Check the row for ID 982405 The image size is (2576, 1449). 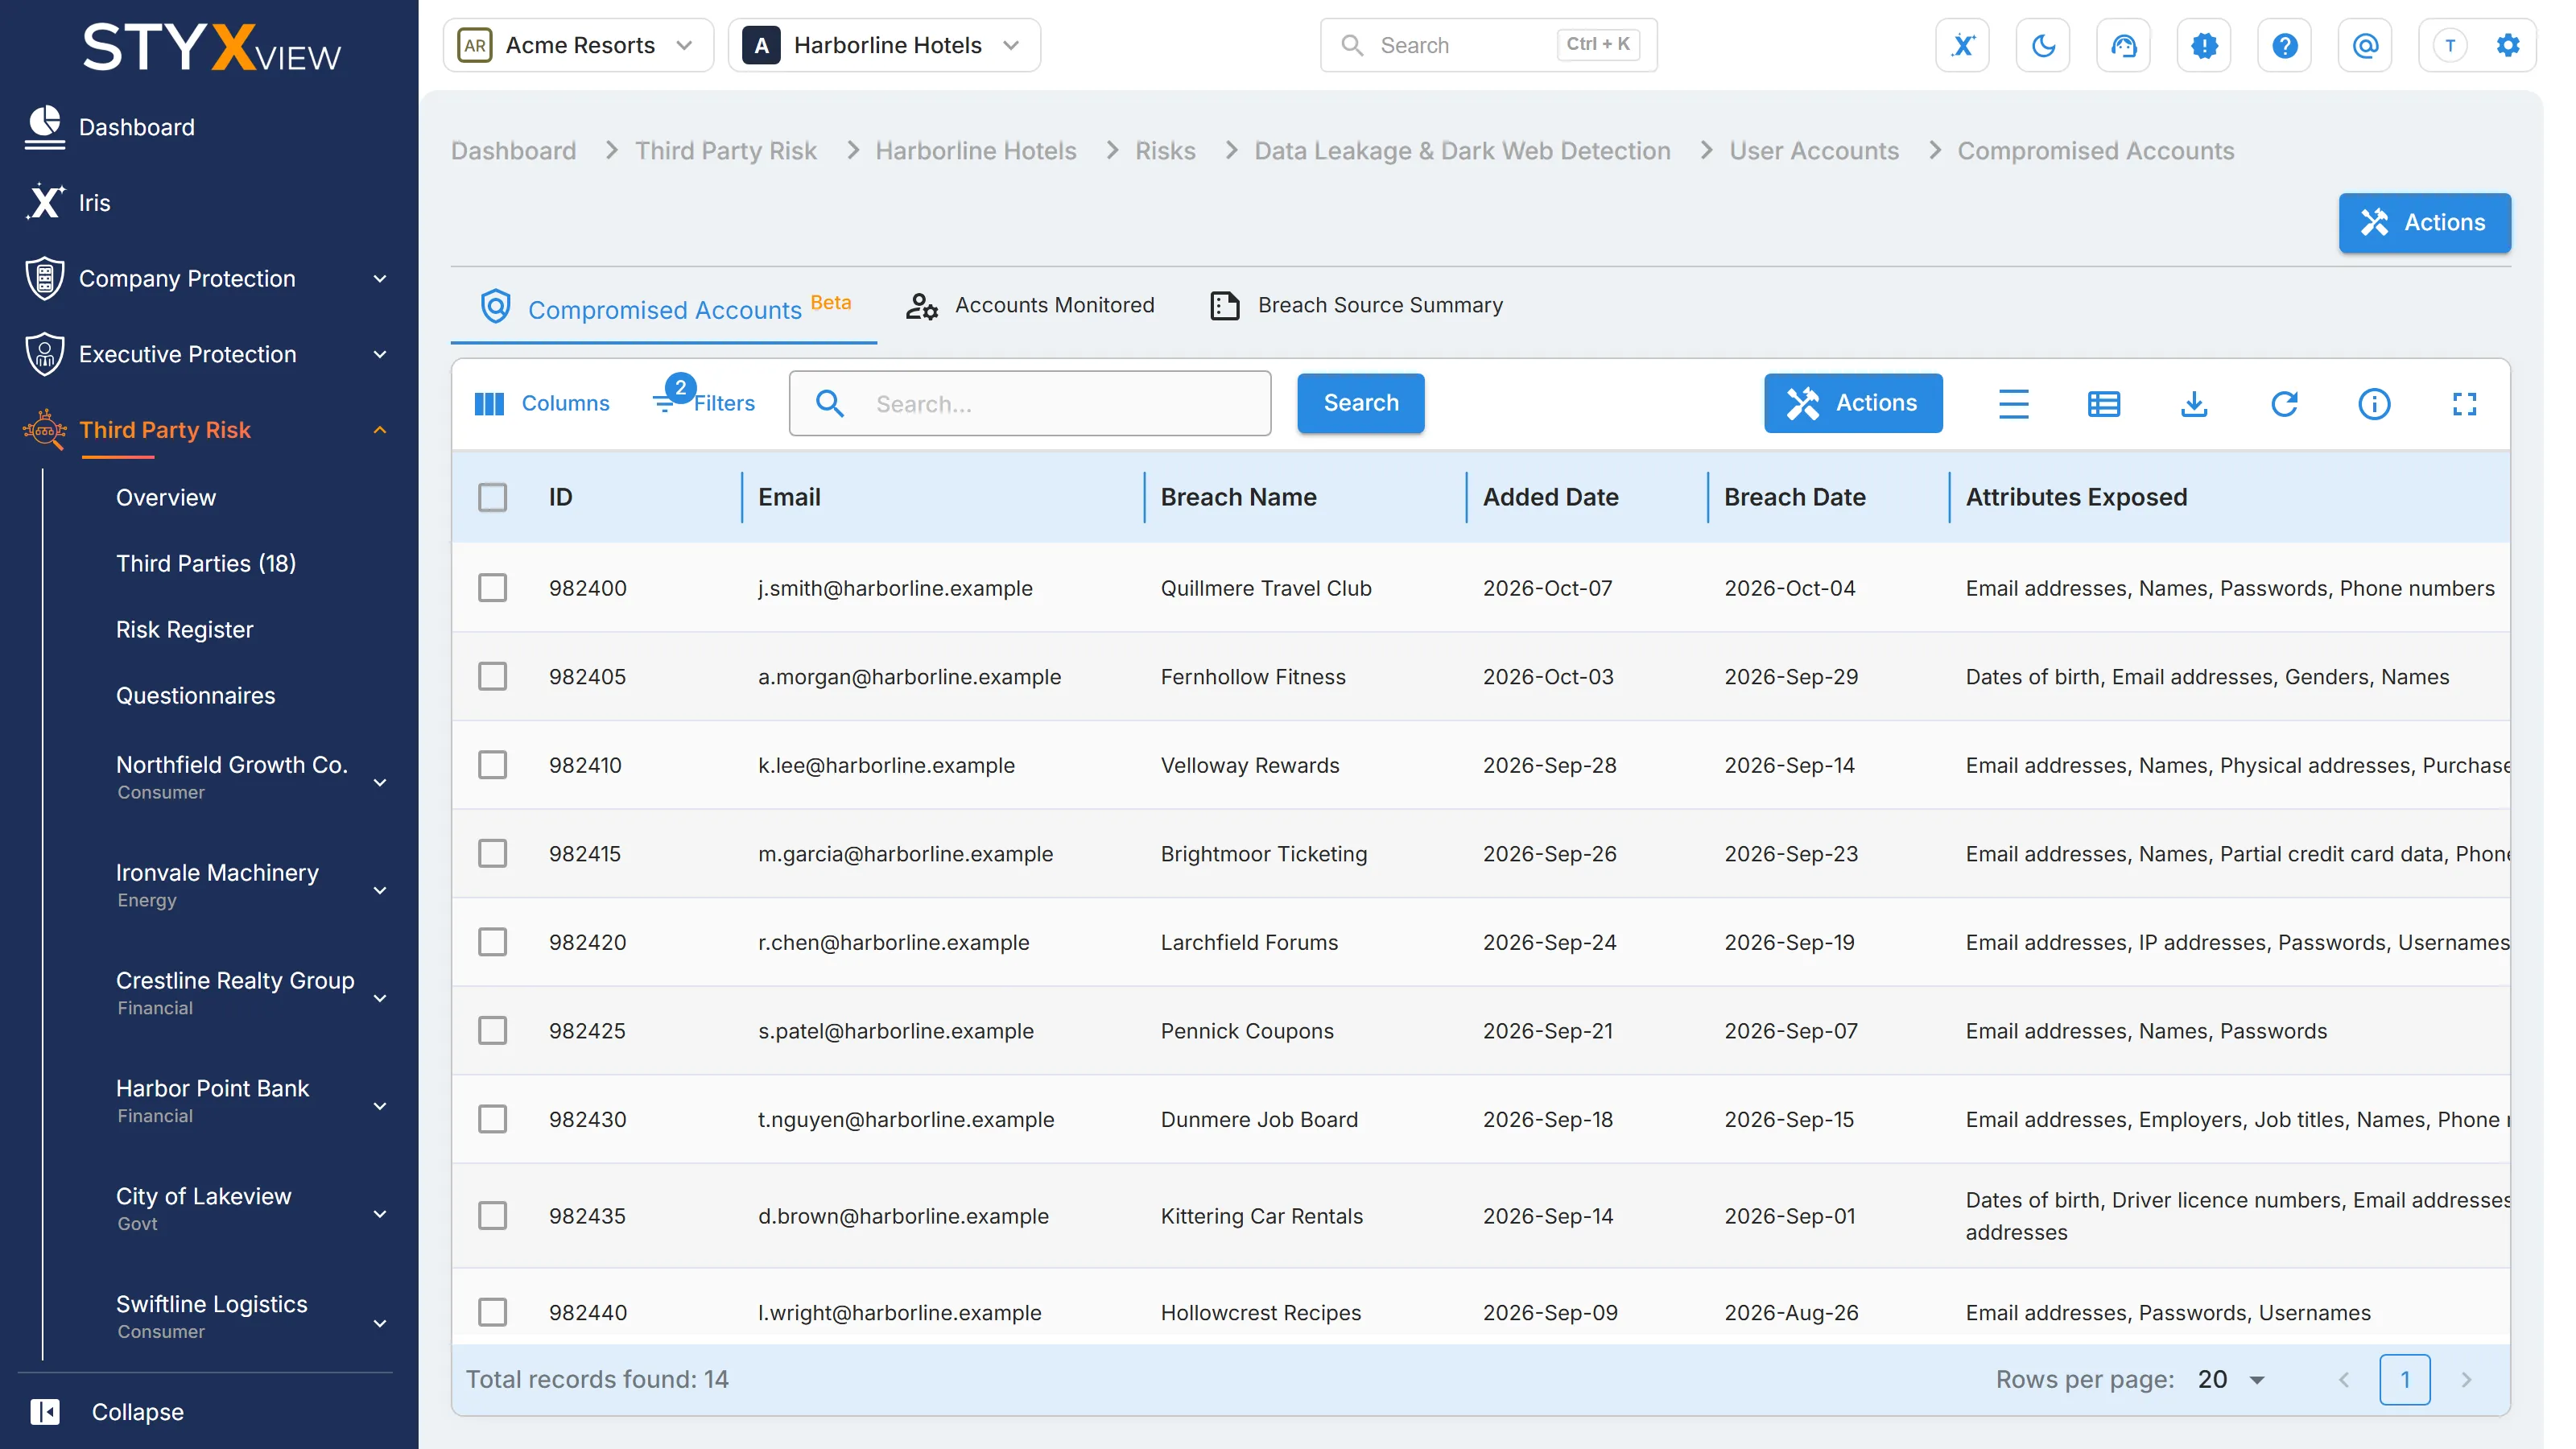point(492,676)
